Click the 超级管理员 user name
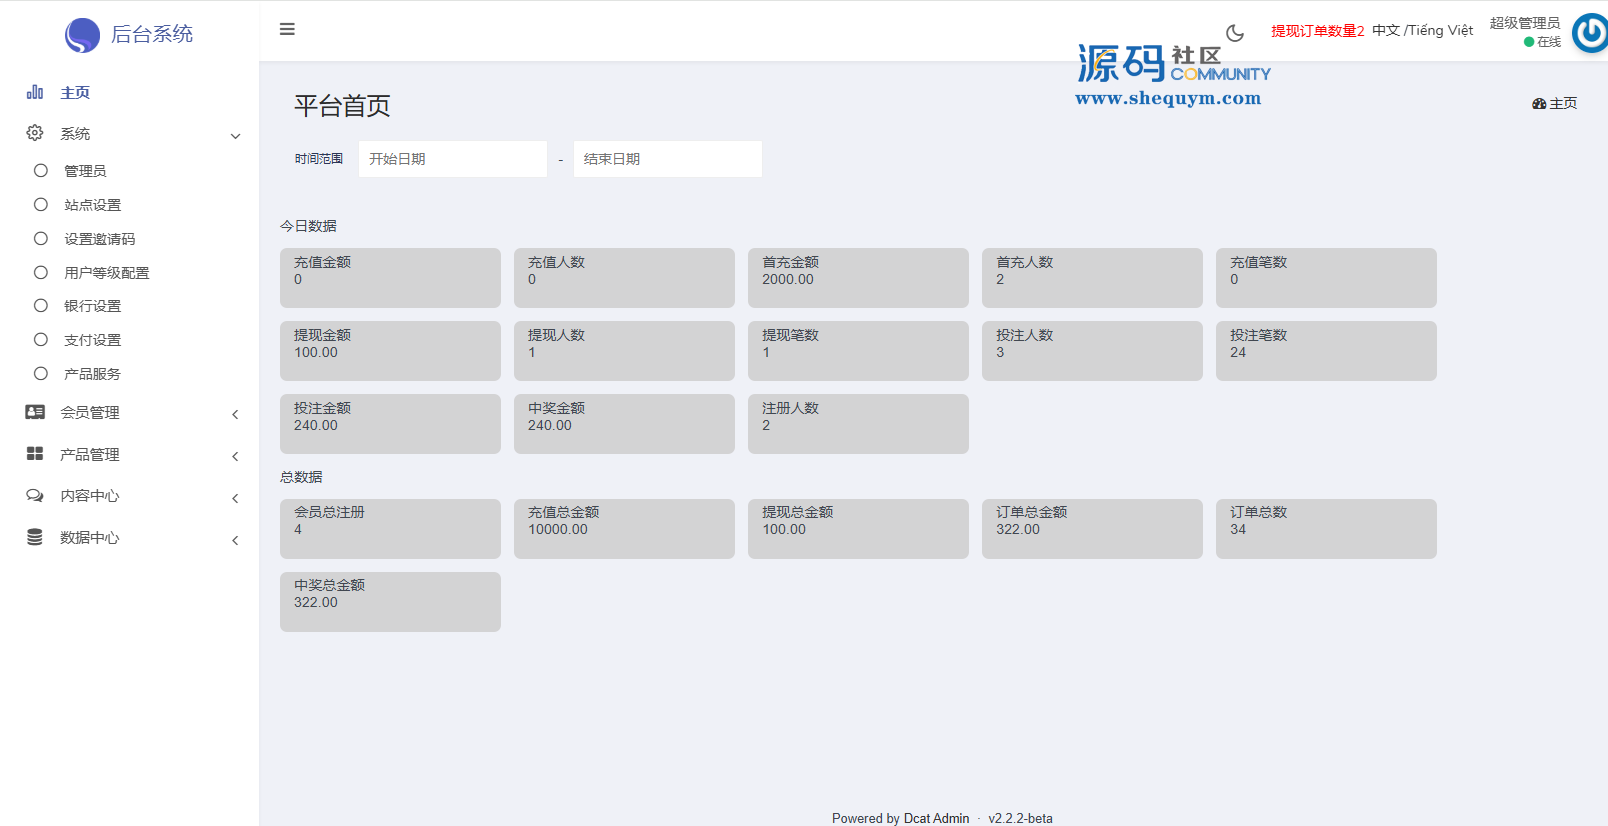1608x826 pixels. [x=1524, y=23]
